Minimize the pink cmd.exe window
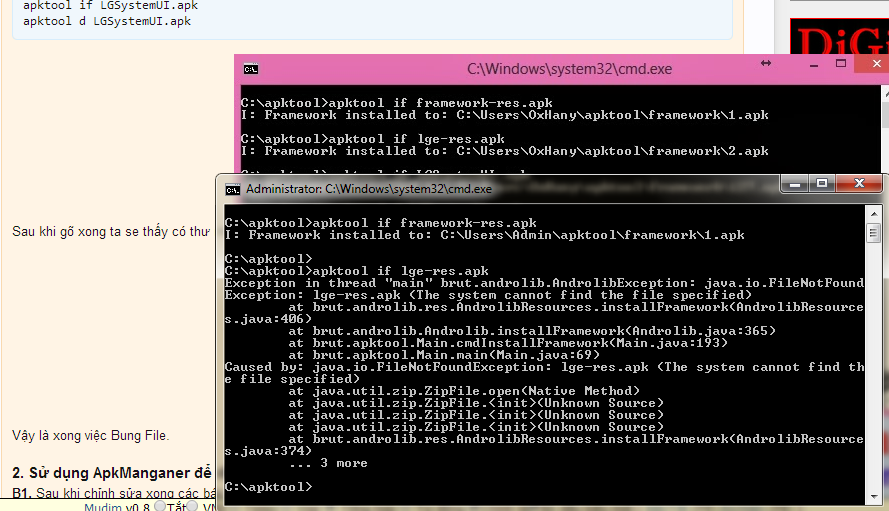 [x=814, y=65]
